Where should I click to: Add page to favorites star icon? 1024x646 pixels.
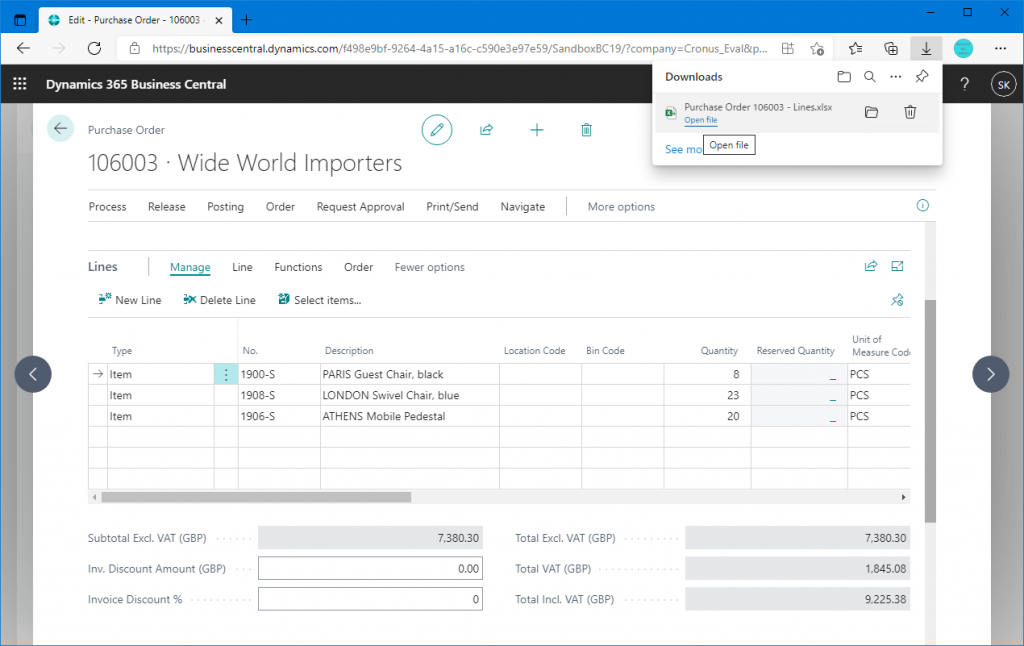(817, 48)
